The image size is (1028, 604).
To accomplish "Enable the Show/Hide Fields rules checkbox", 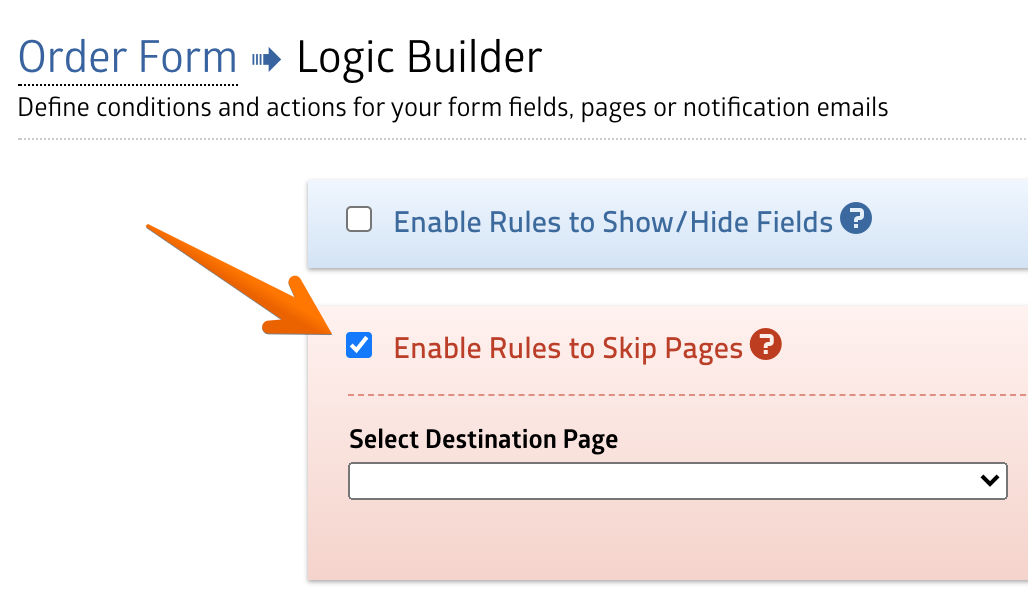I will point(359,220).
